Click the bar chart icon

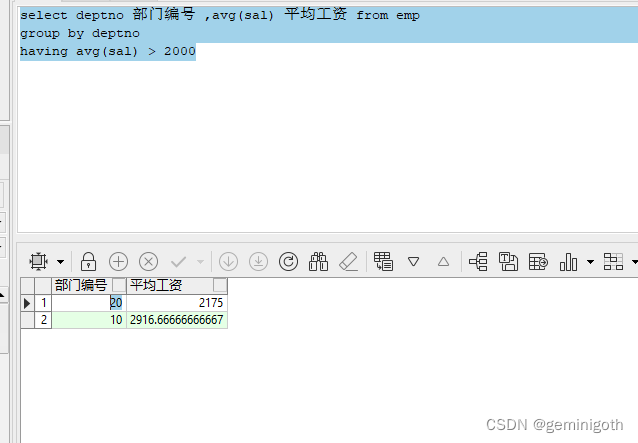[x=568, y=261]
